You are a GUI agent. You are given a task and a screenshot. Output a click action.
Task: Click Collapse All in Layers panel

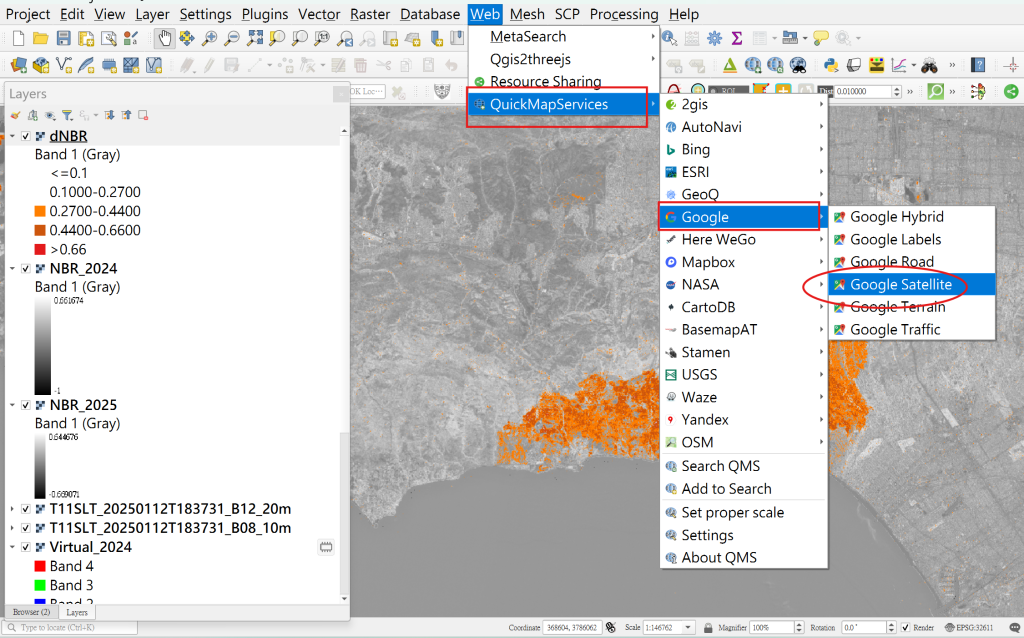tap(126, 116)
